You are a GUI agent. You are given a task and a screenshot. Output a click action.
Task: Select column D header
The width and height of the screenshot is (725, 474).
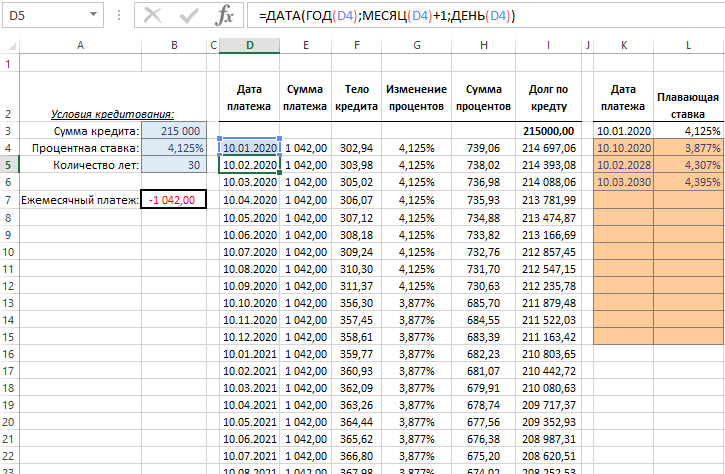pos(248,45)
